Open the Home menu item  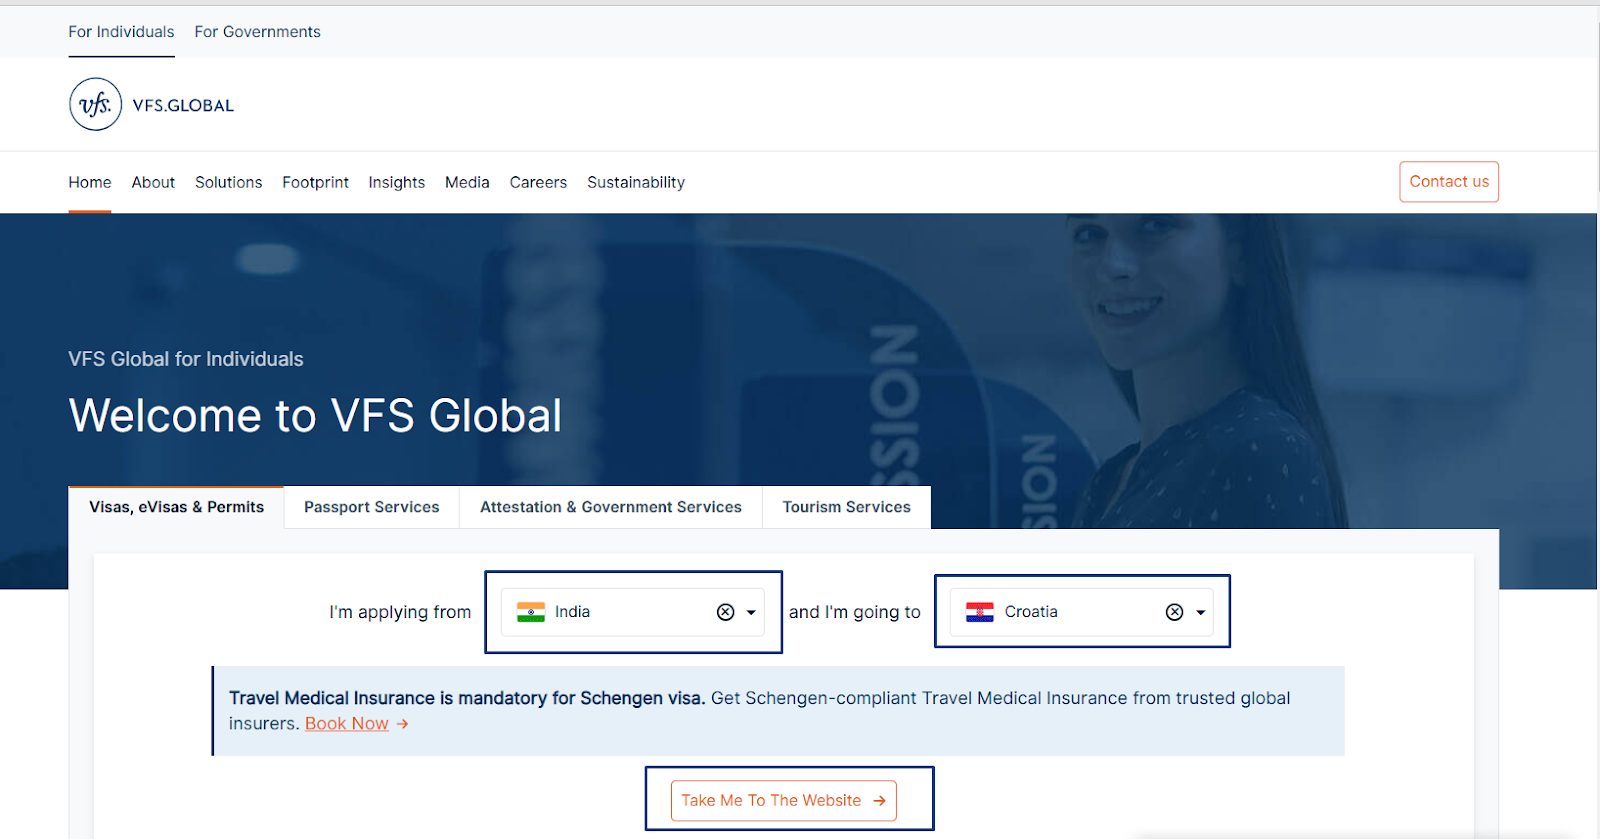point(90,182)
